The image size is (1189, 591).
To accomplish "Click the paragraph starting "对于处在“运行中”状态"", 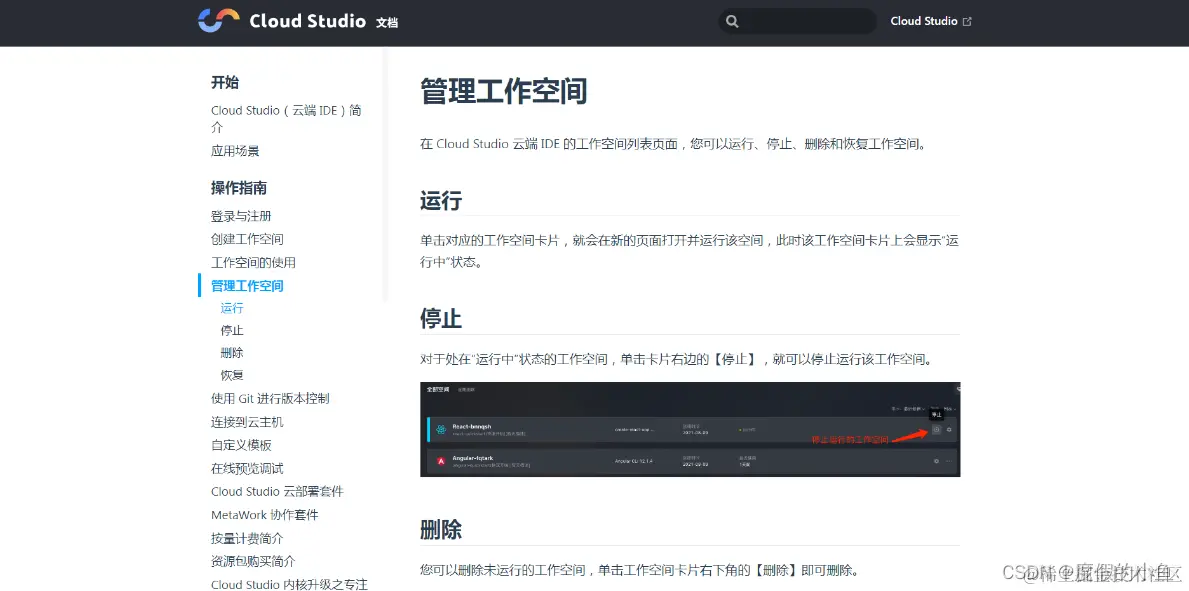I will [x=675, y=359].
